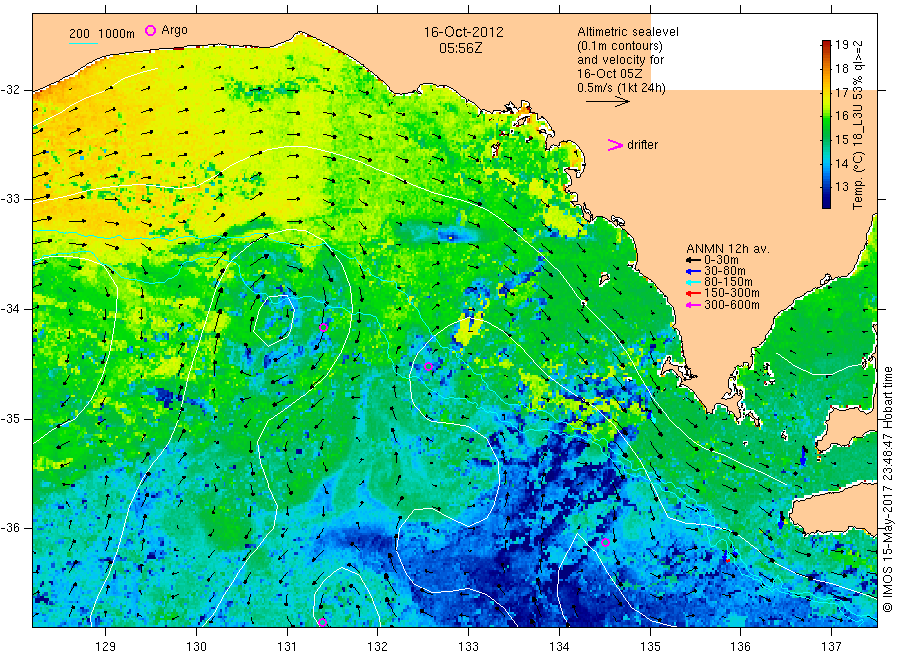Click the '16-Oct 05Z' text
The height and width of the screenshot is (660, 900).
tap(610, 73)
